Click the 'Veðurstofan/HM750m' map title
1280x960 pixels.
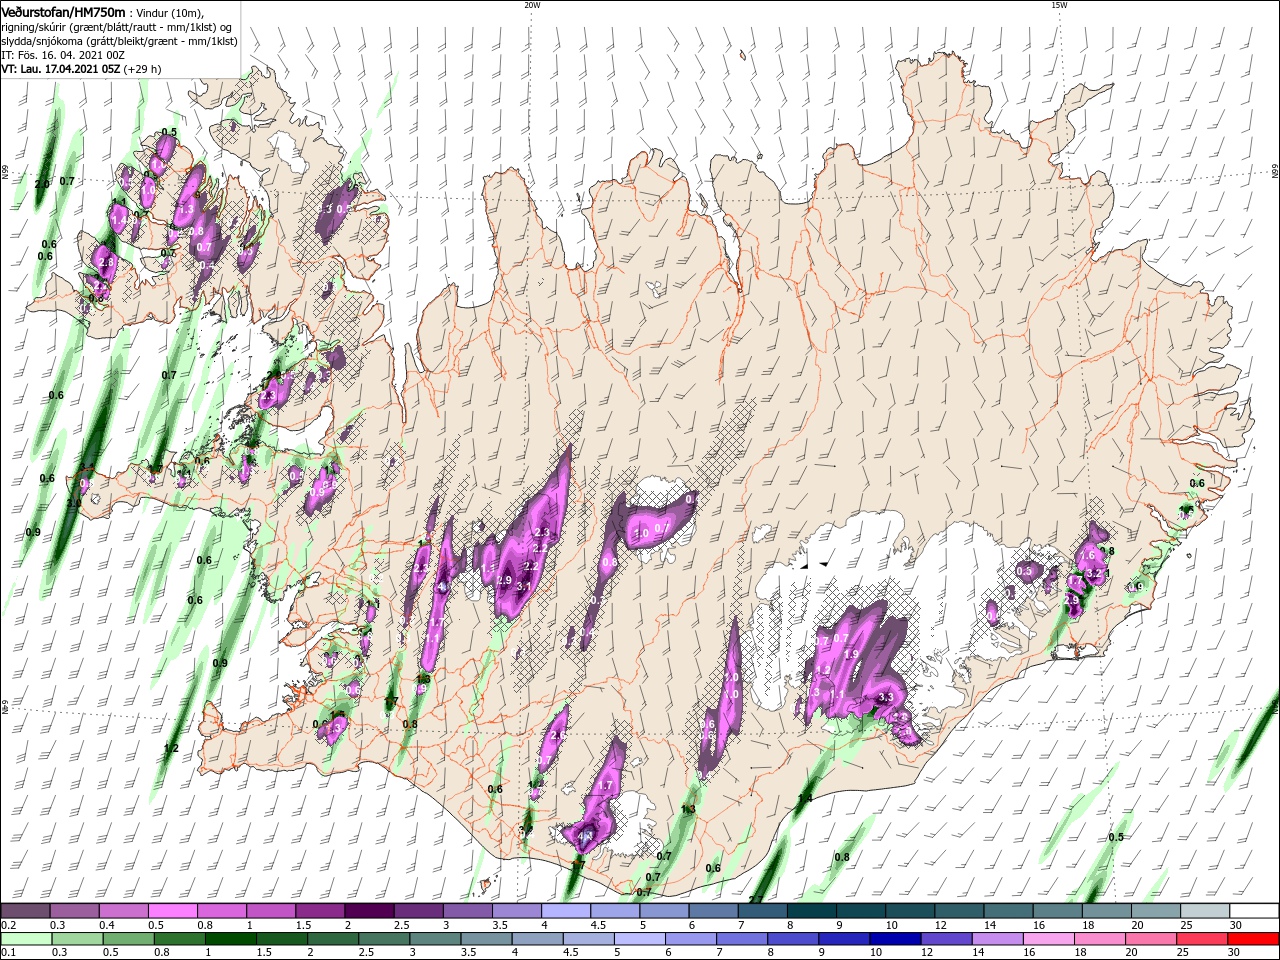(x=63, y=12)
